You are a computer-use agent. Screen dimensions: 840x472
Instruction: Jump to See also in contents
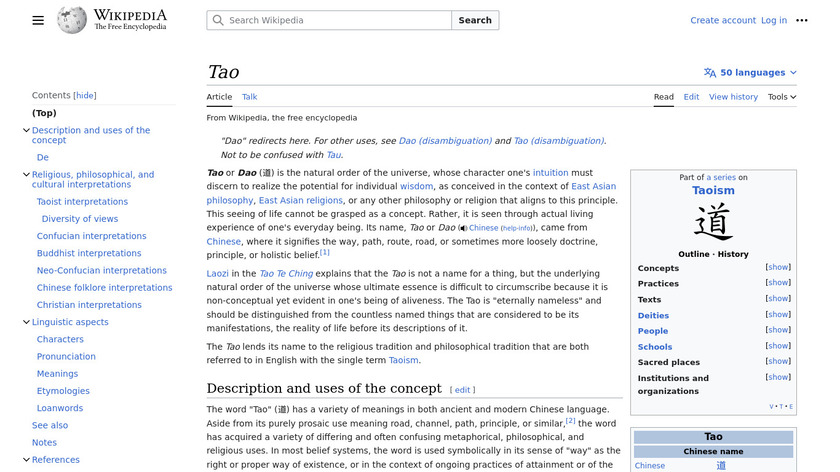(50, 425)
